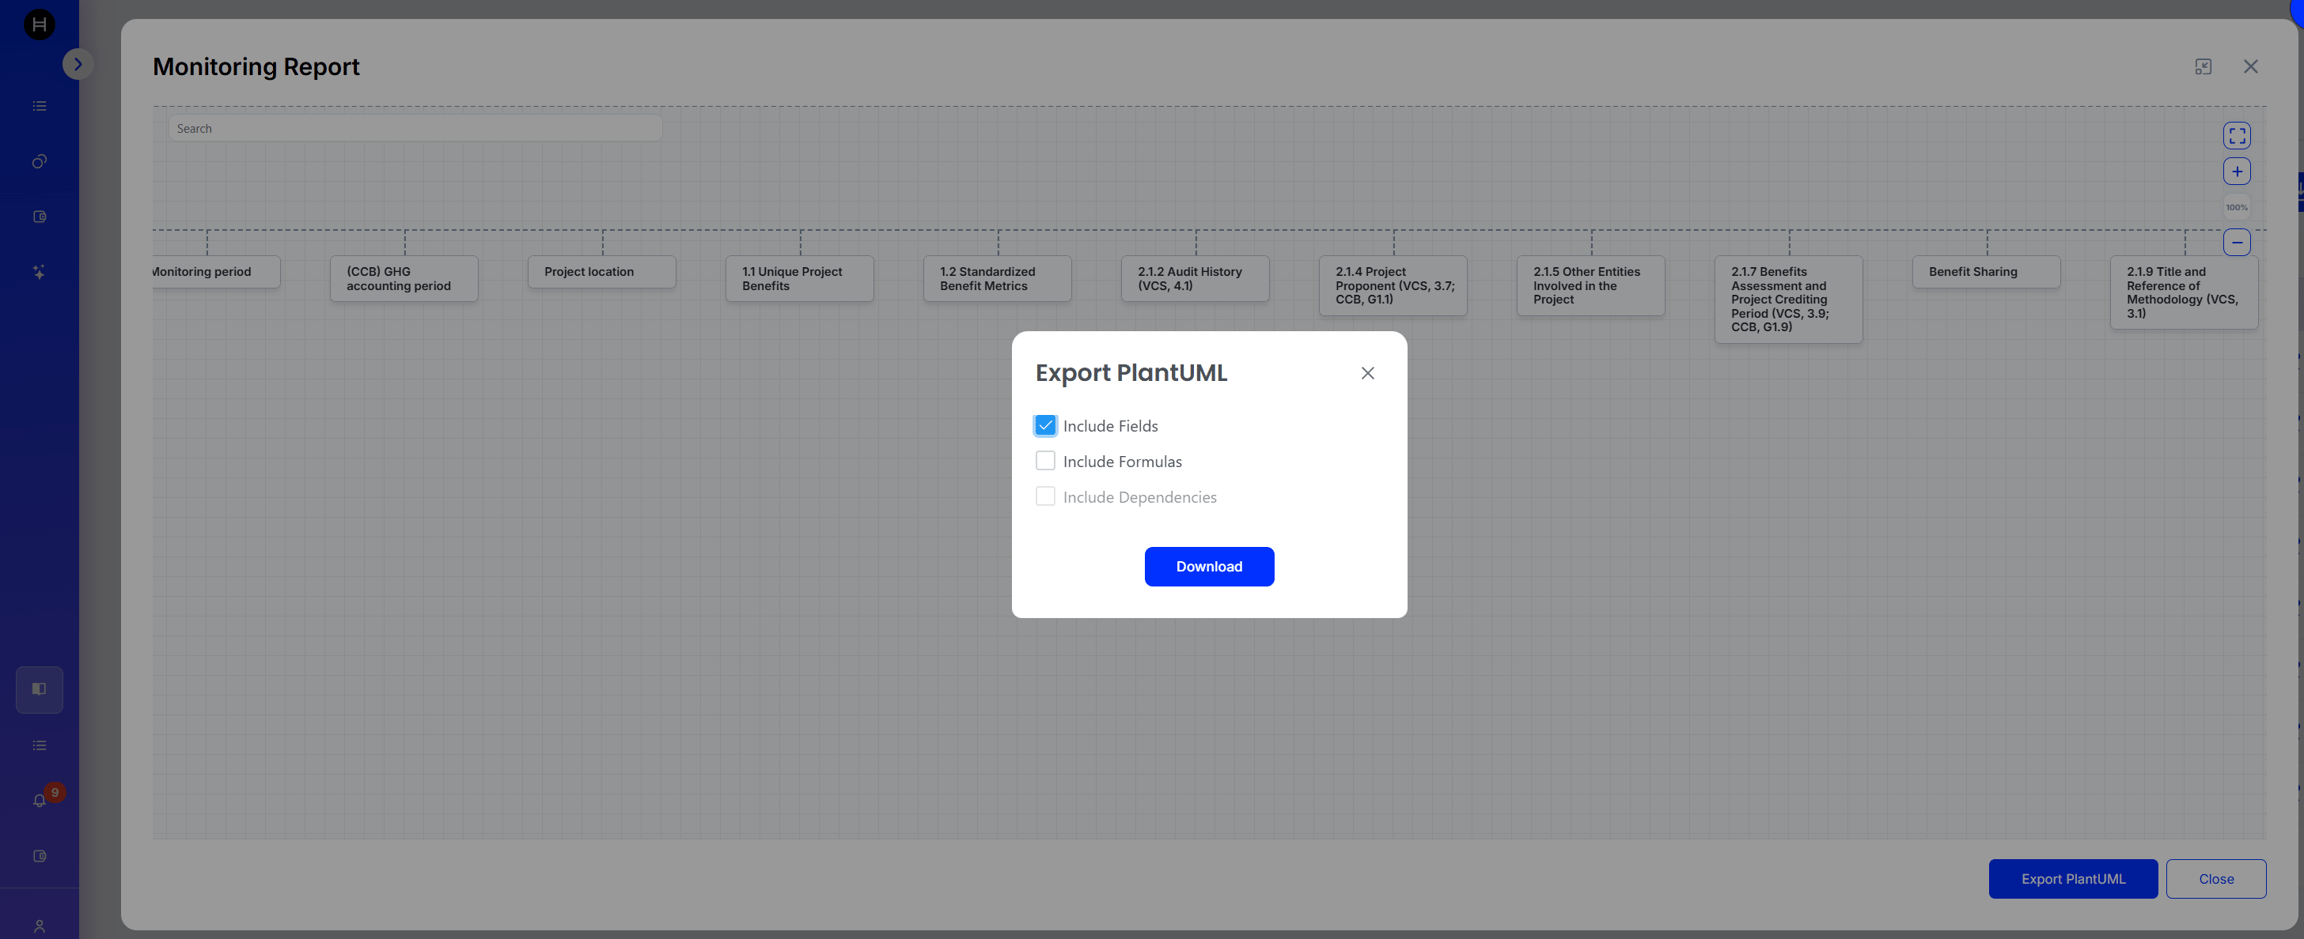Image resolution: width=2304 pixels, height=939 pixels.
Task: Click the user profile icon in sidebar
Action: tap(39, 927)
